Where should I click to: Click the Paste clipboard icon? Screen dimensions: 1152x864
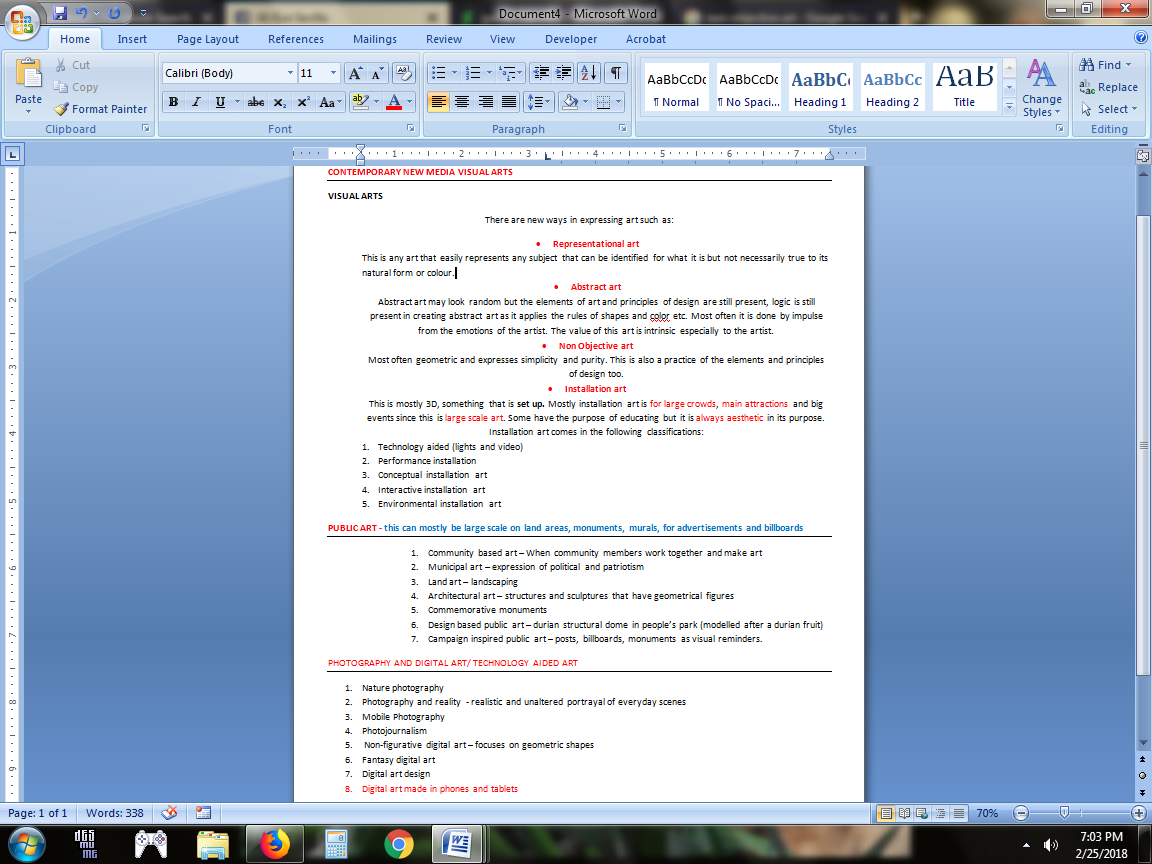coord(29,73)
